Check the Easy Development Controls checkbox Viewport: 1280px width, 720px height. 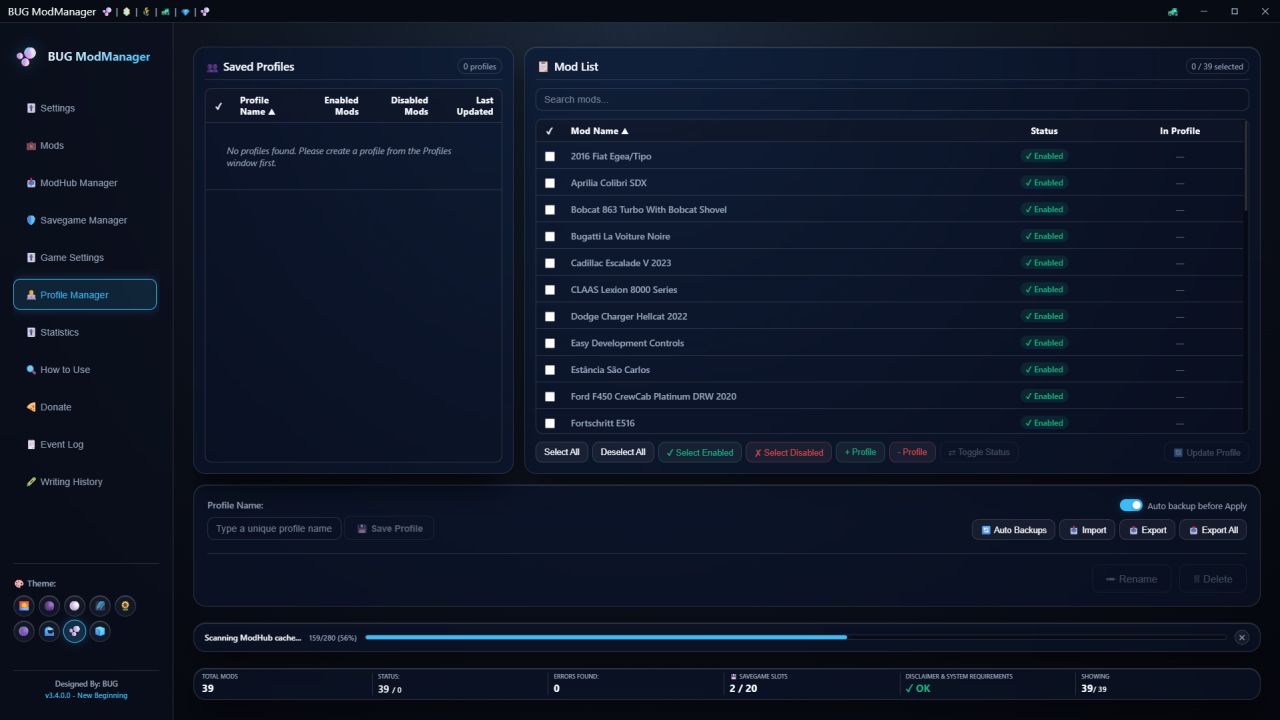coord(549,343)
